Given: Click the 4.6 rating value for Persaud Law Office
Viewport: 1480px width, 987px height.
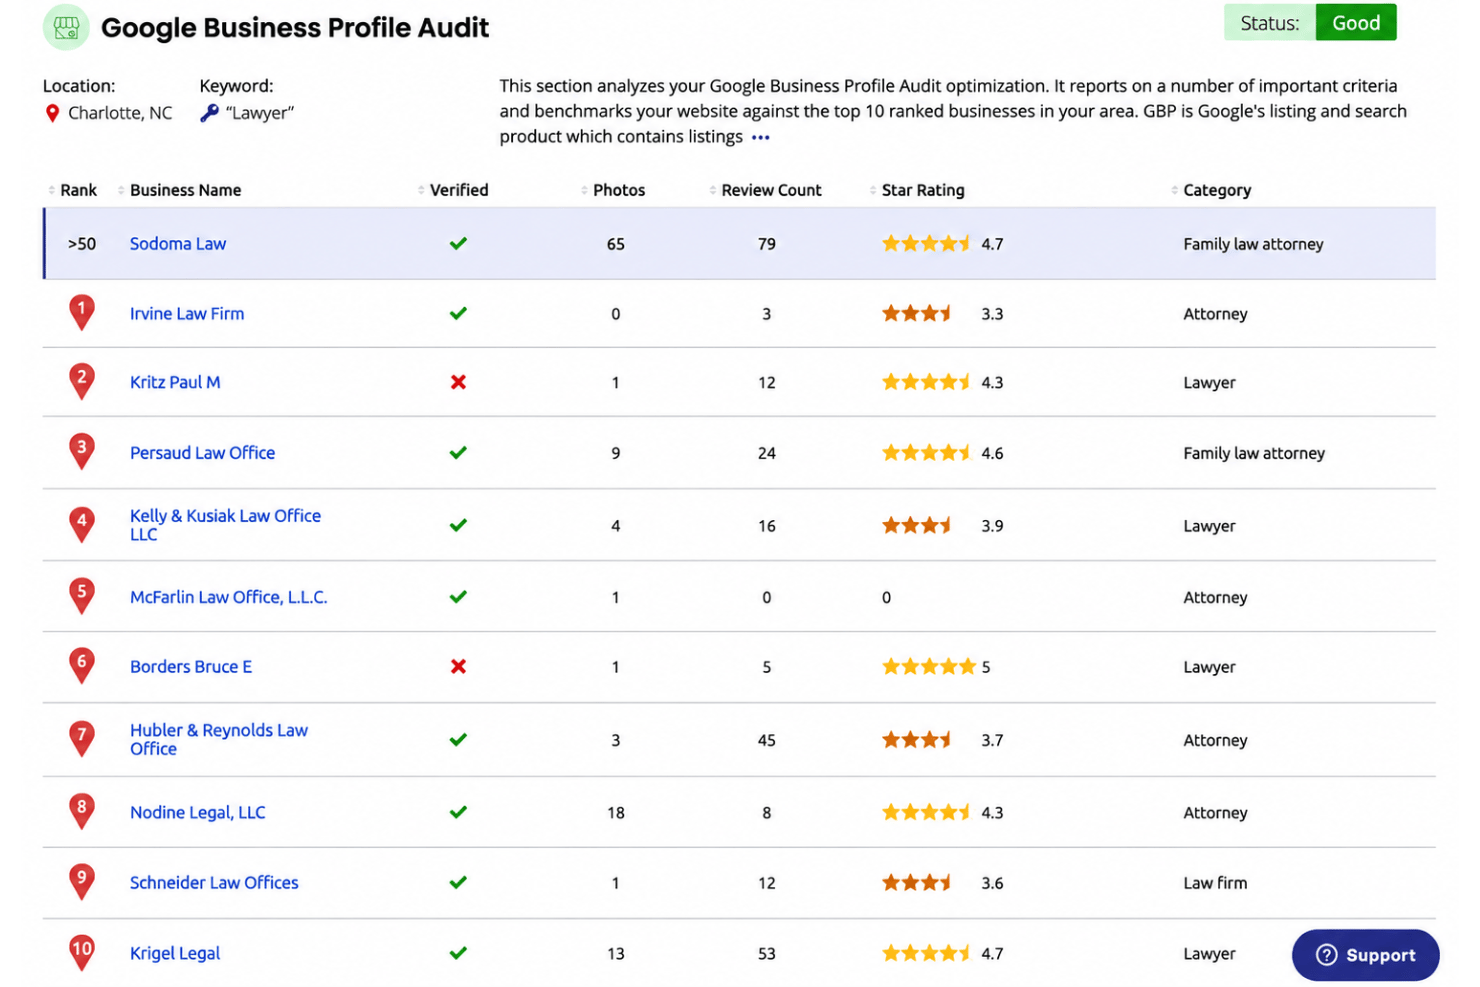Looking at the screenshot, I should coord(991,453).
